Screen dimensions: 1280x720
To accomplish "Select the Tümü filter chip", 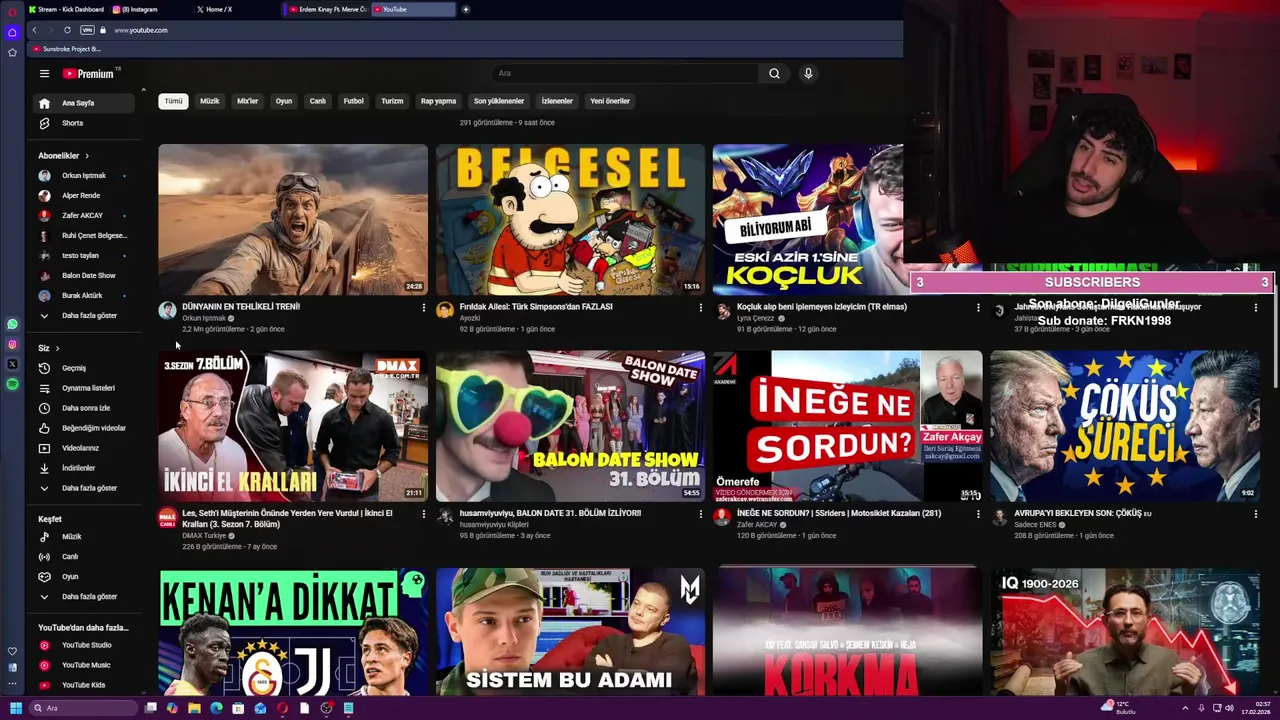I will click(174, 101).
